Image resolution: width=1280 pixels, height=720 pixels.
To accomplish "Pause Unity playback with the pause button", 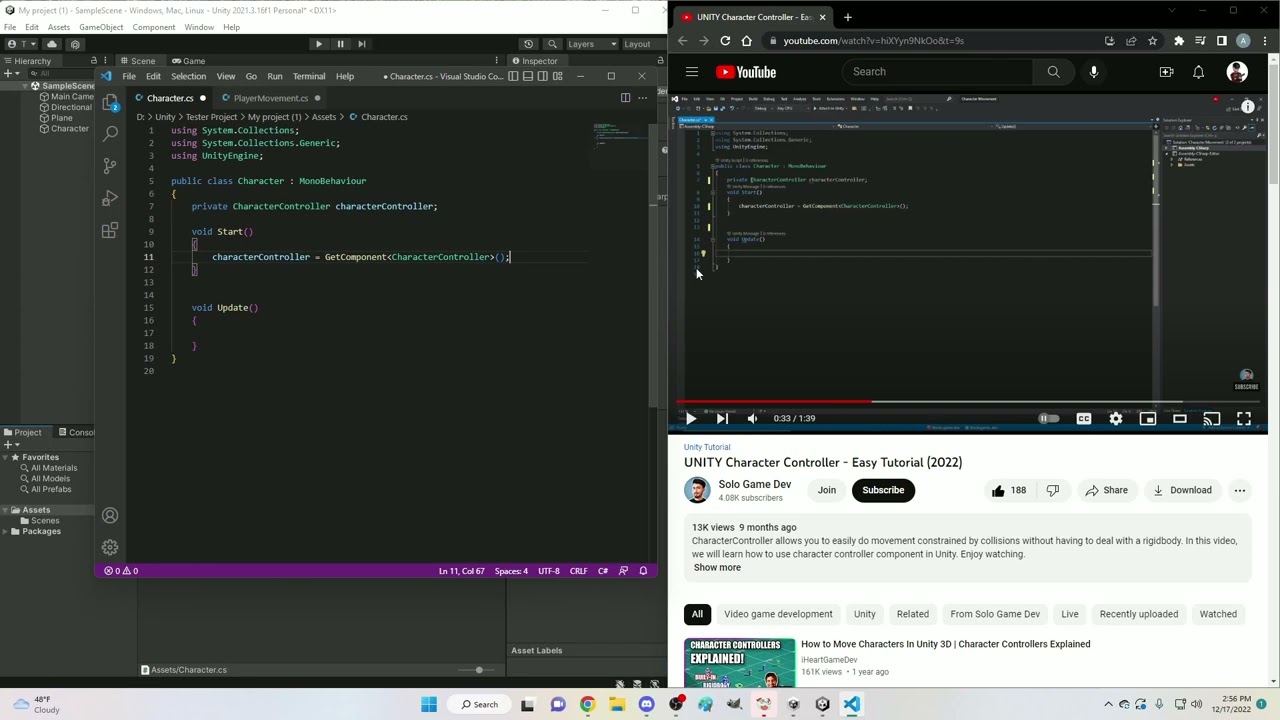I will pos(340,43).
